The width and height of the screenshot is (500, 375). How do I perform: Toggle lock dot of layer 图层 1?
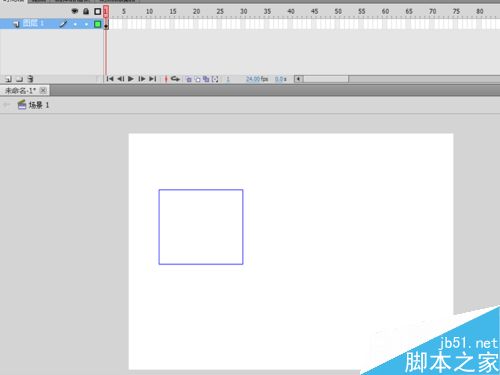point(86,24)
